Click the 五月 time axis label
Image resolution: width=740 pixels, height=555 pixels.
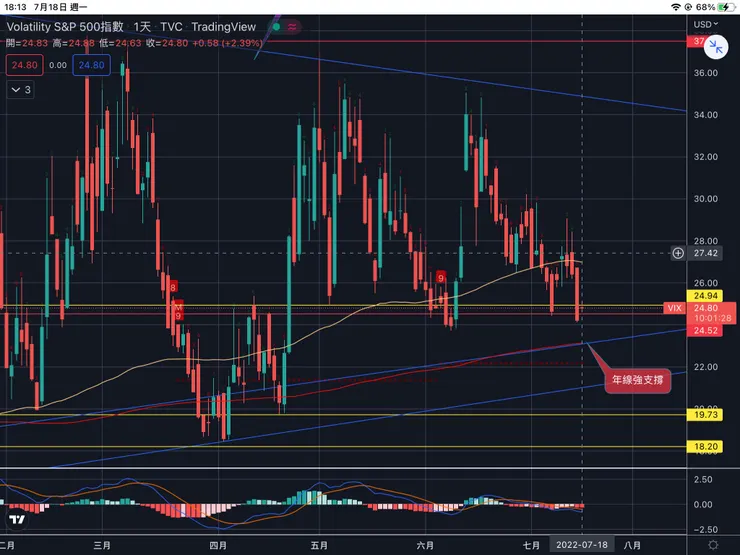[319, 546]
